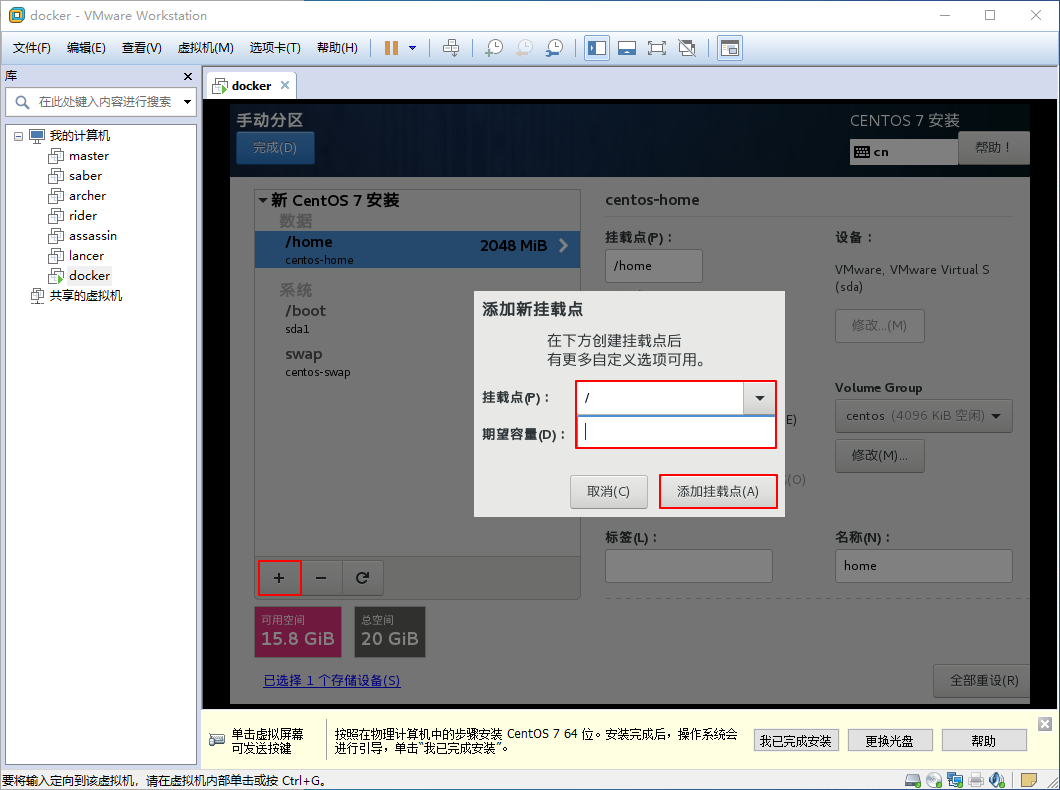Open the mount point dropdown arrow
Image resolution: width=1060 pixels, height=790 pixels.
(759, 398)
